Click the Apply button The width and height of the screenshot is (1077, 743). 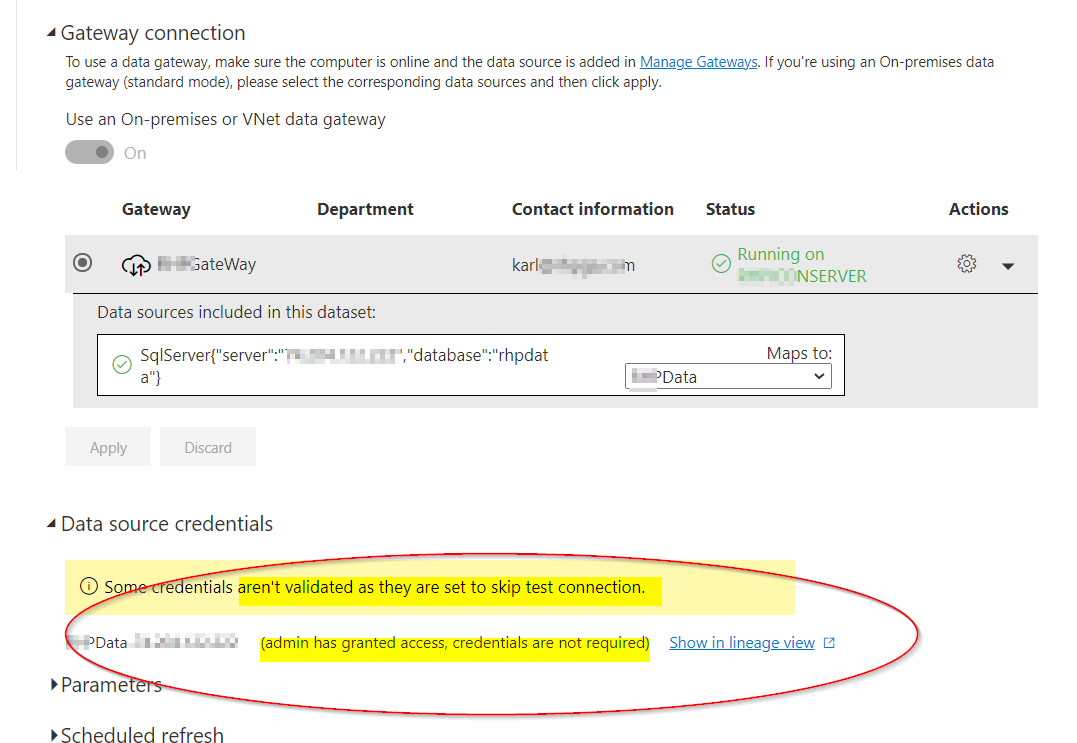108,447
